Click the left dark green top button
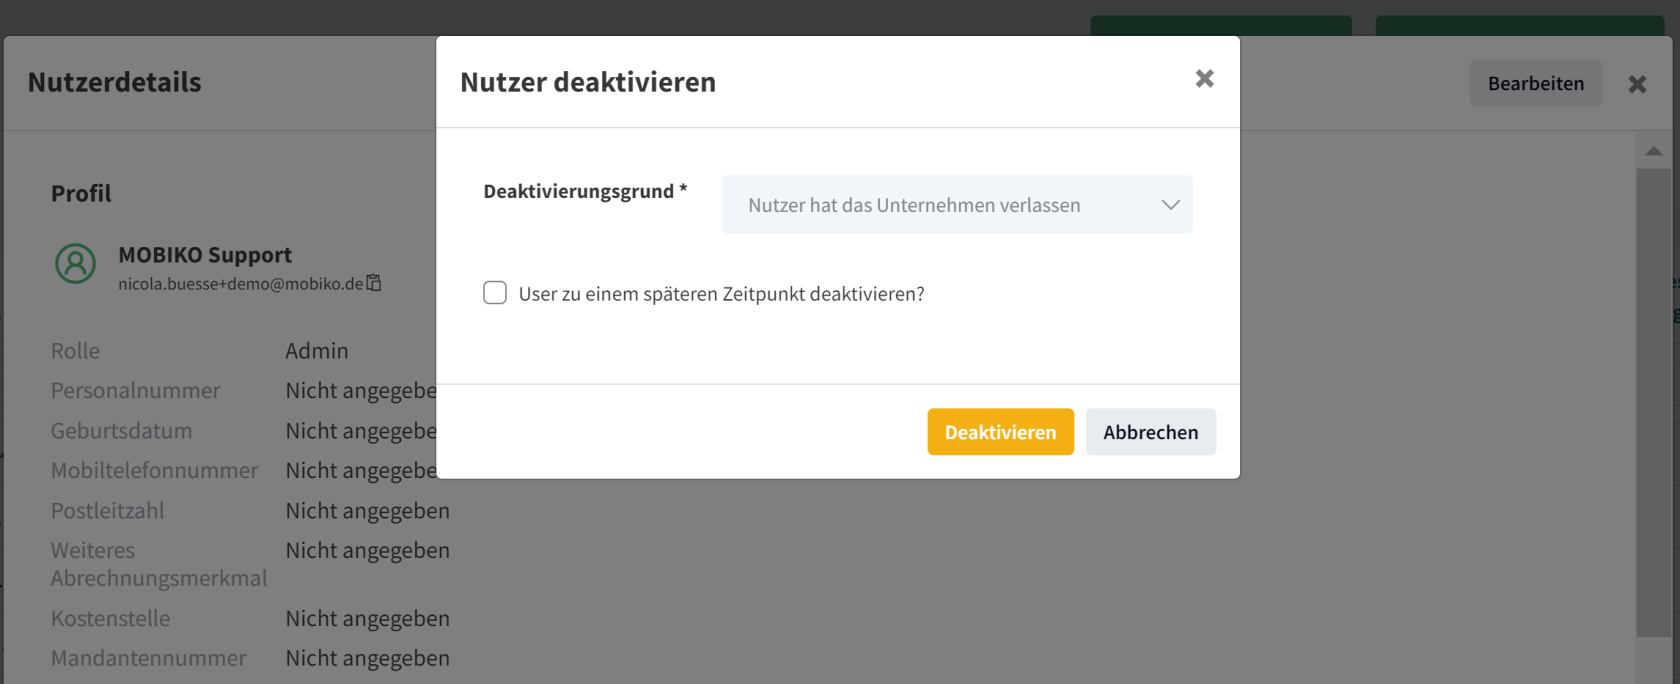The width and height of the screenshot is (1680, 684). tap(1220, 25)
